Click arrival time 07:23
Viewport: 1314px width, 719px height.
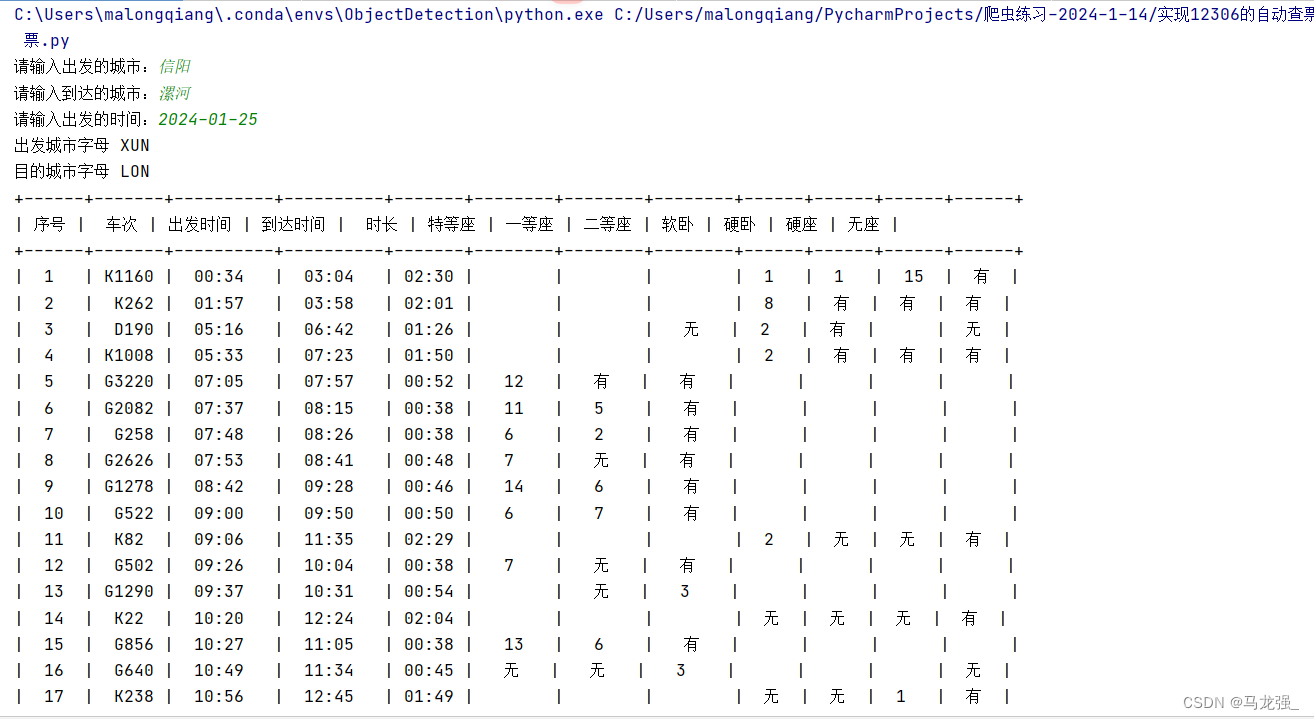tap(329, 355)
